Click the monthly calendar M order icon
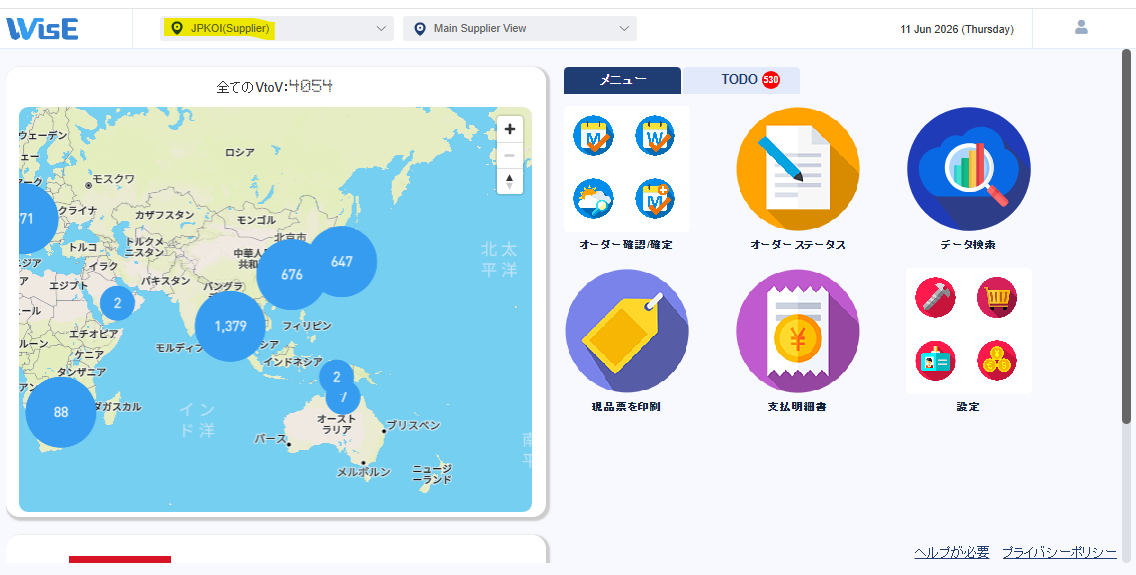Image resolution: width=1136 pixels, height=575 pixels. click(593, 135)
